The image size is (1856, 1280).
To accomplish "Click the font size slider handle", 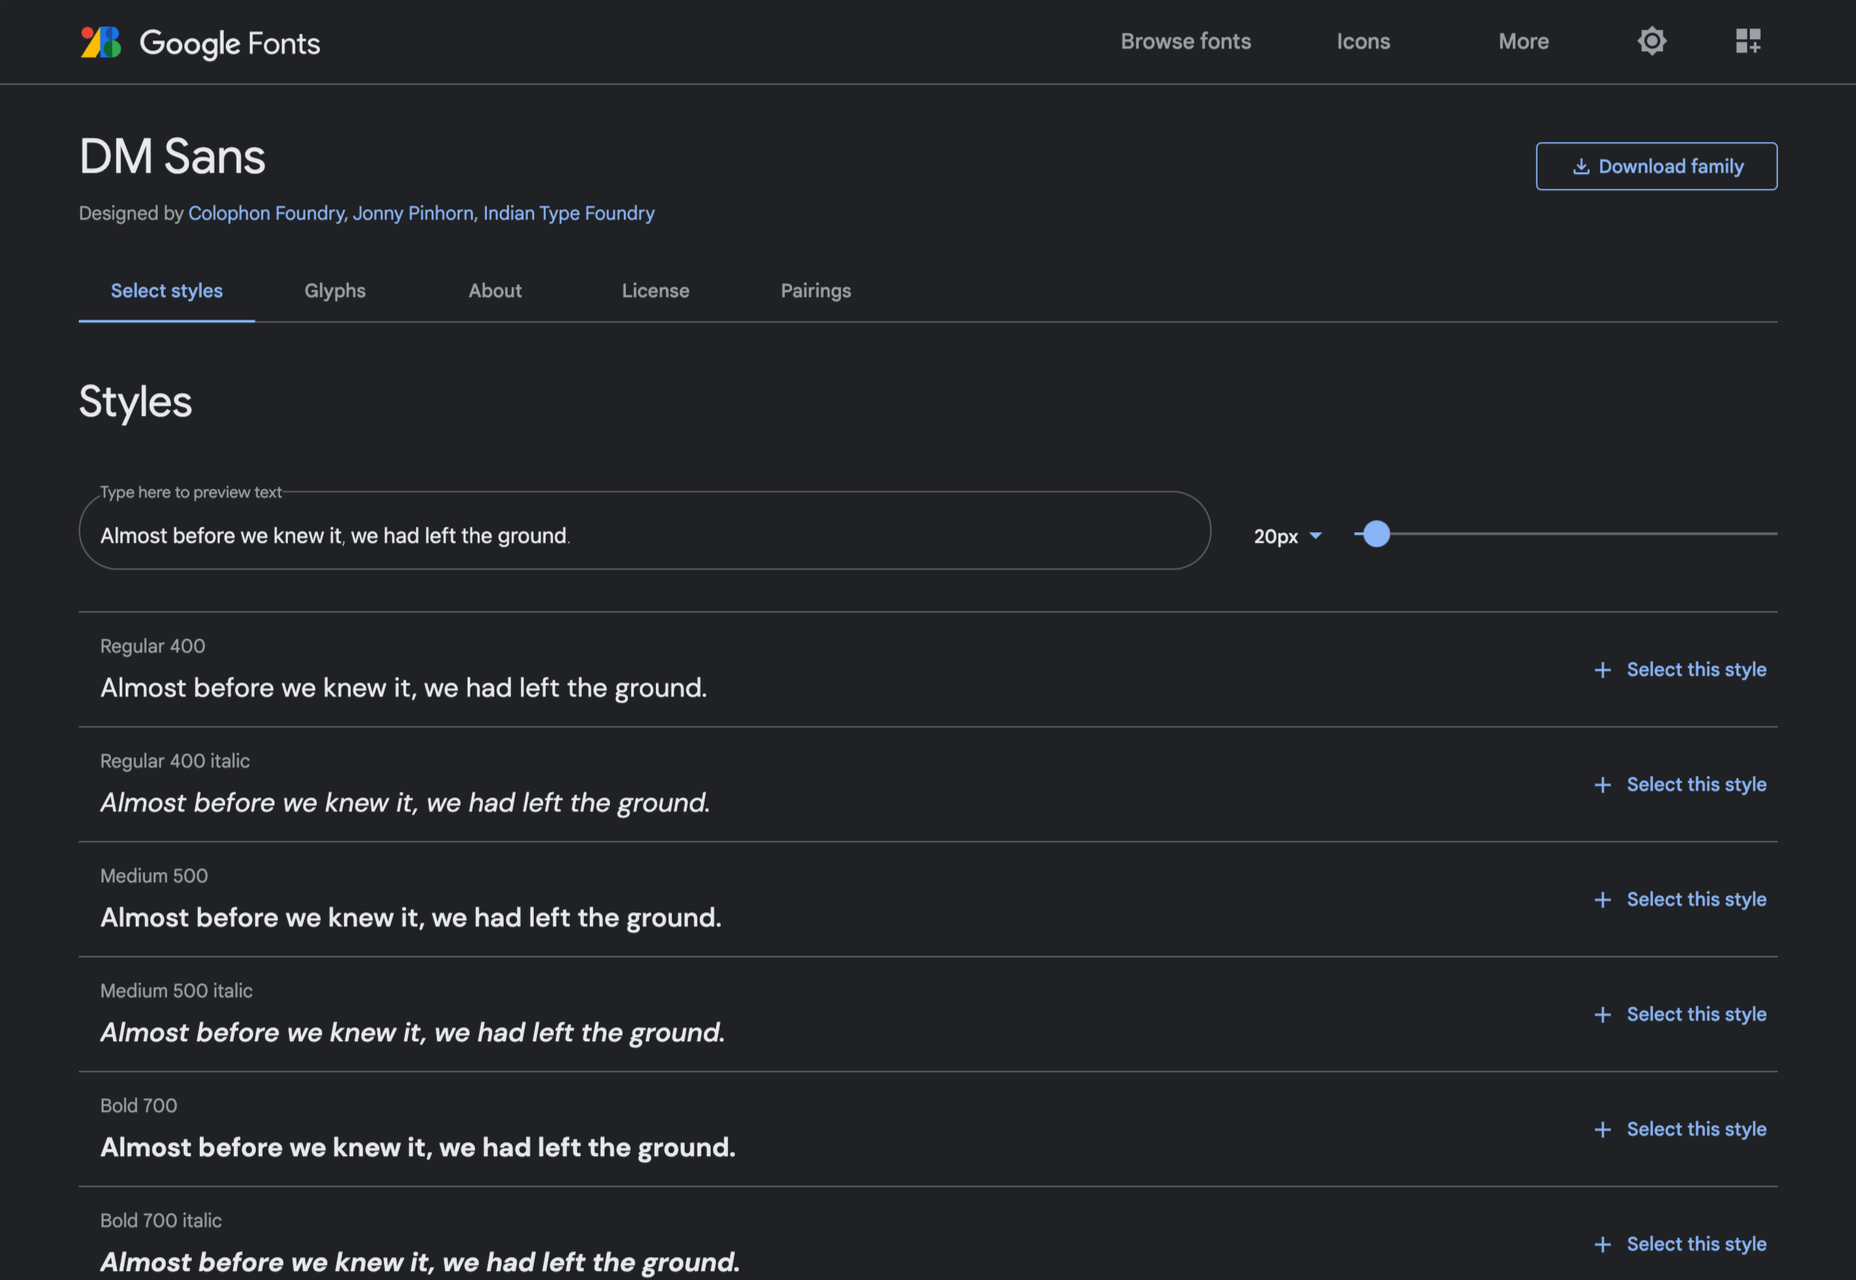I will [x=1376, y=534].
